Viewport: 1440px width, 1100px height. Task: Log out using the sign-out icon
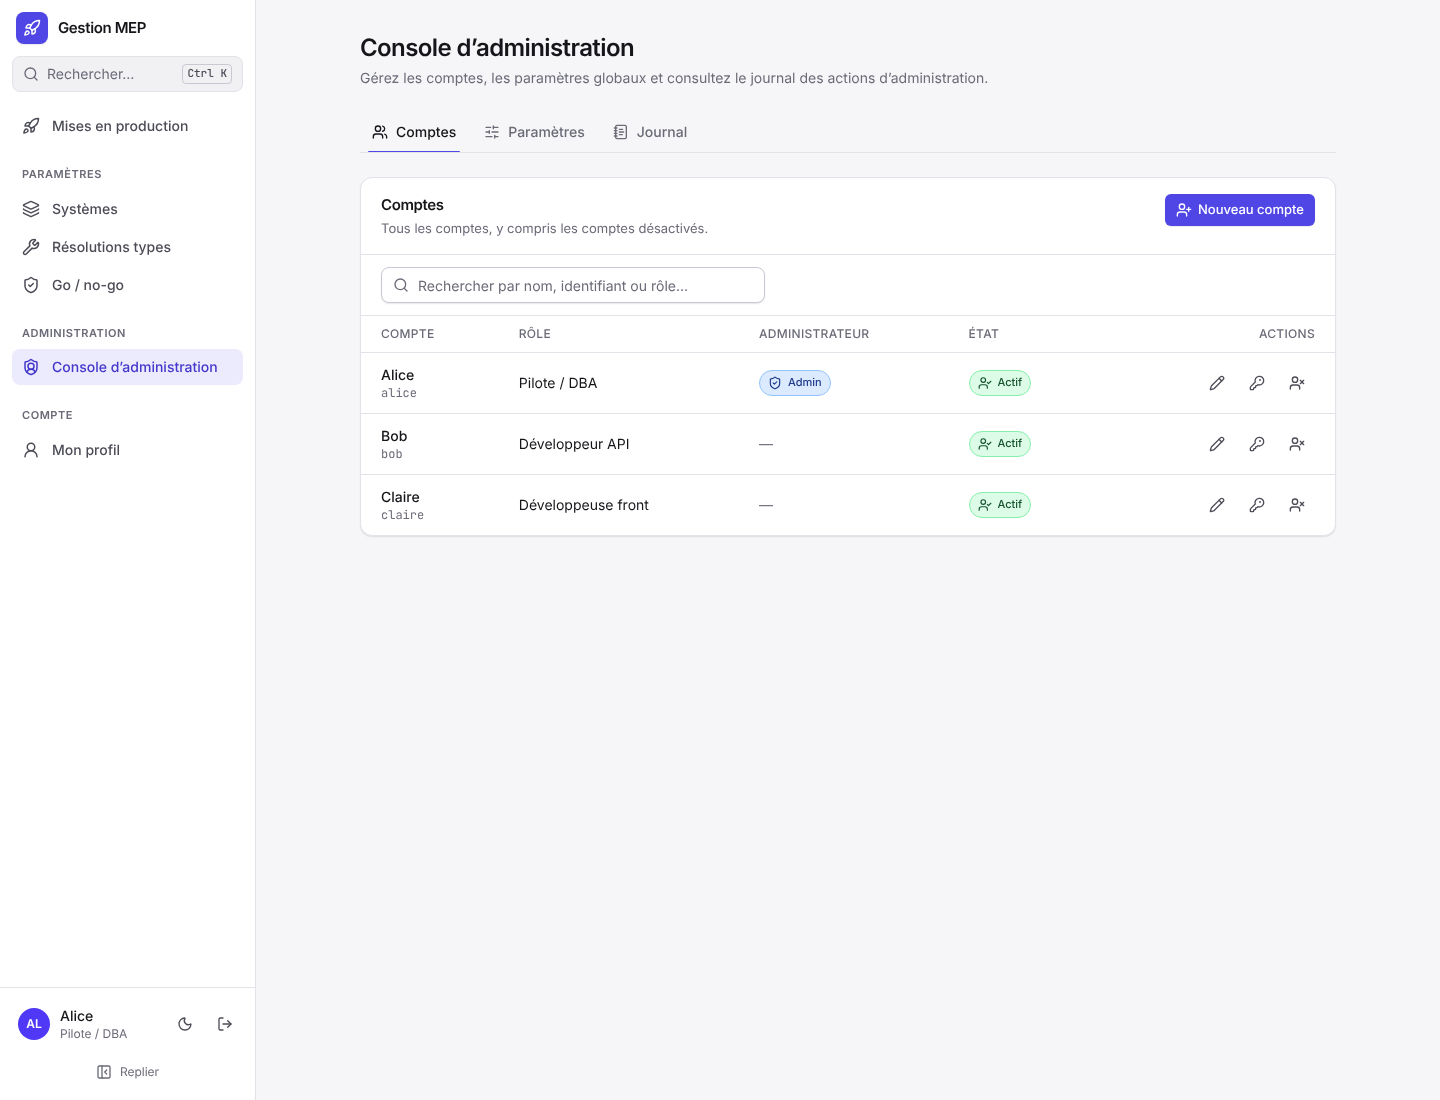tap(225, 1024)
